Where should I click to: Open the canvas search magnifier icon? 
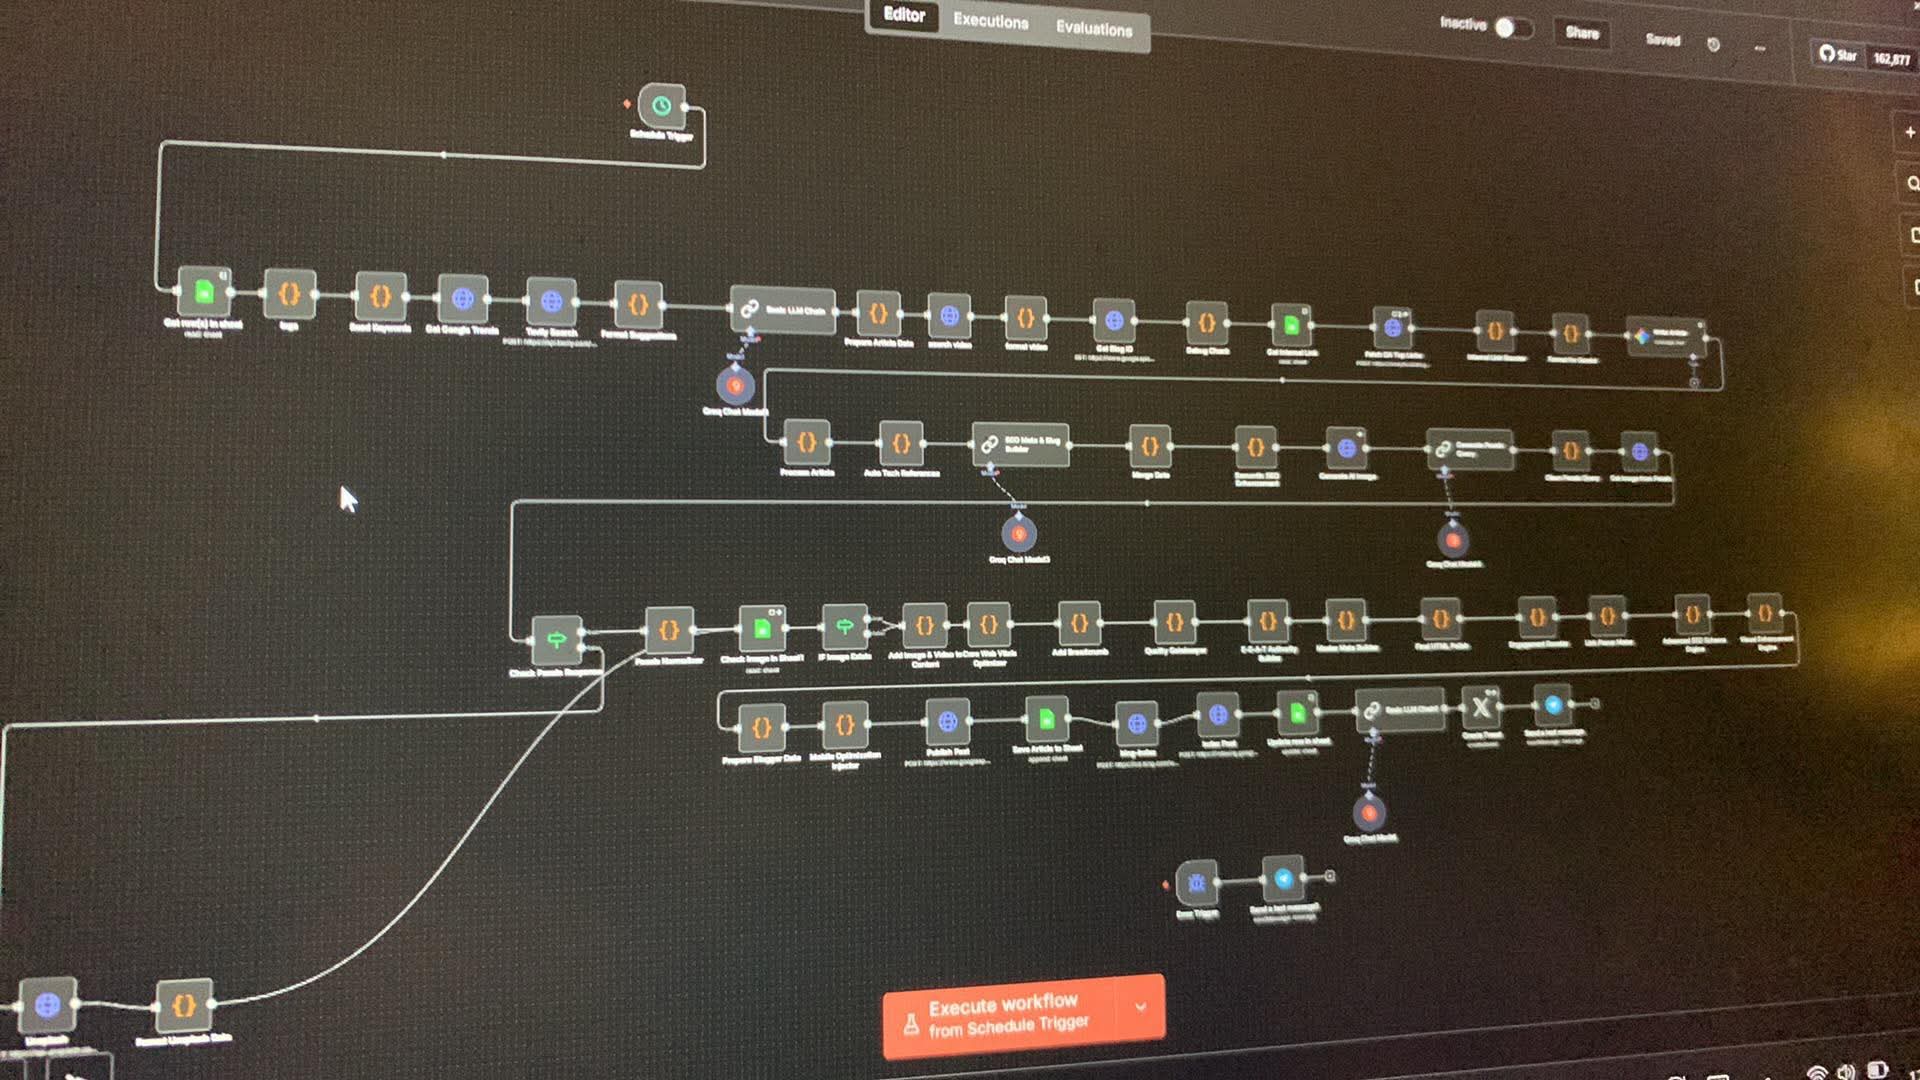click(x=1912, y=184)
